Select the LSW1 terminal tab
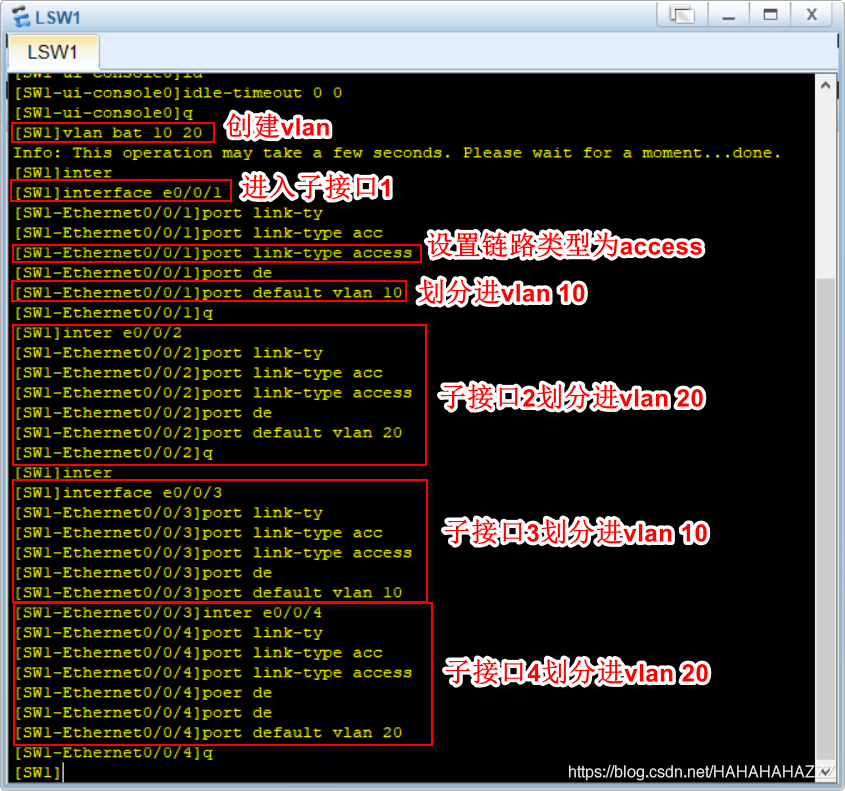845x791 pixels. coord(53,52)
